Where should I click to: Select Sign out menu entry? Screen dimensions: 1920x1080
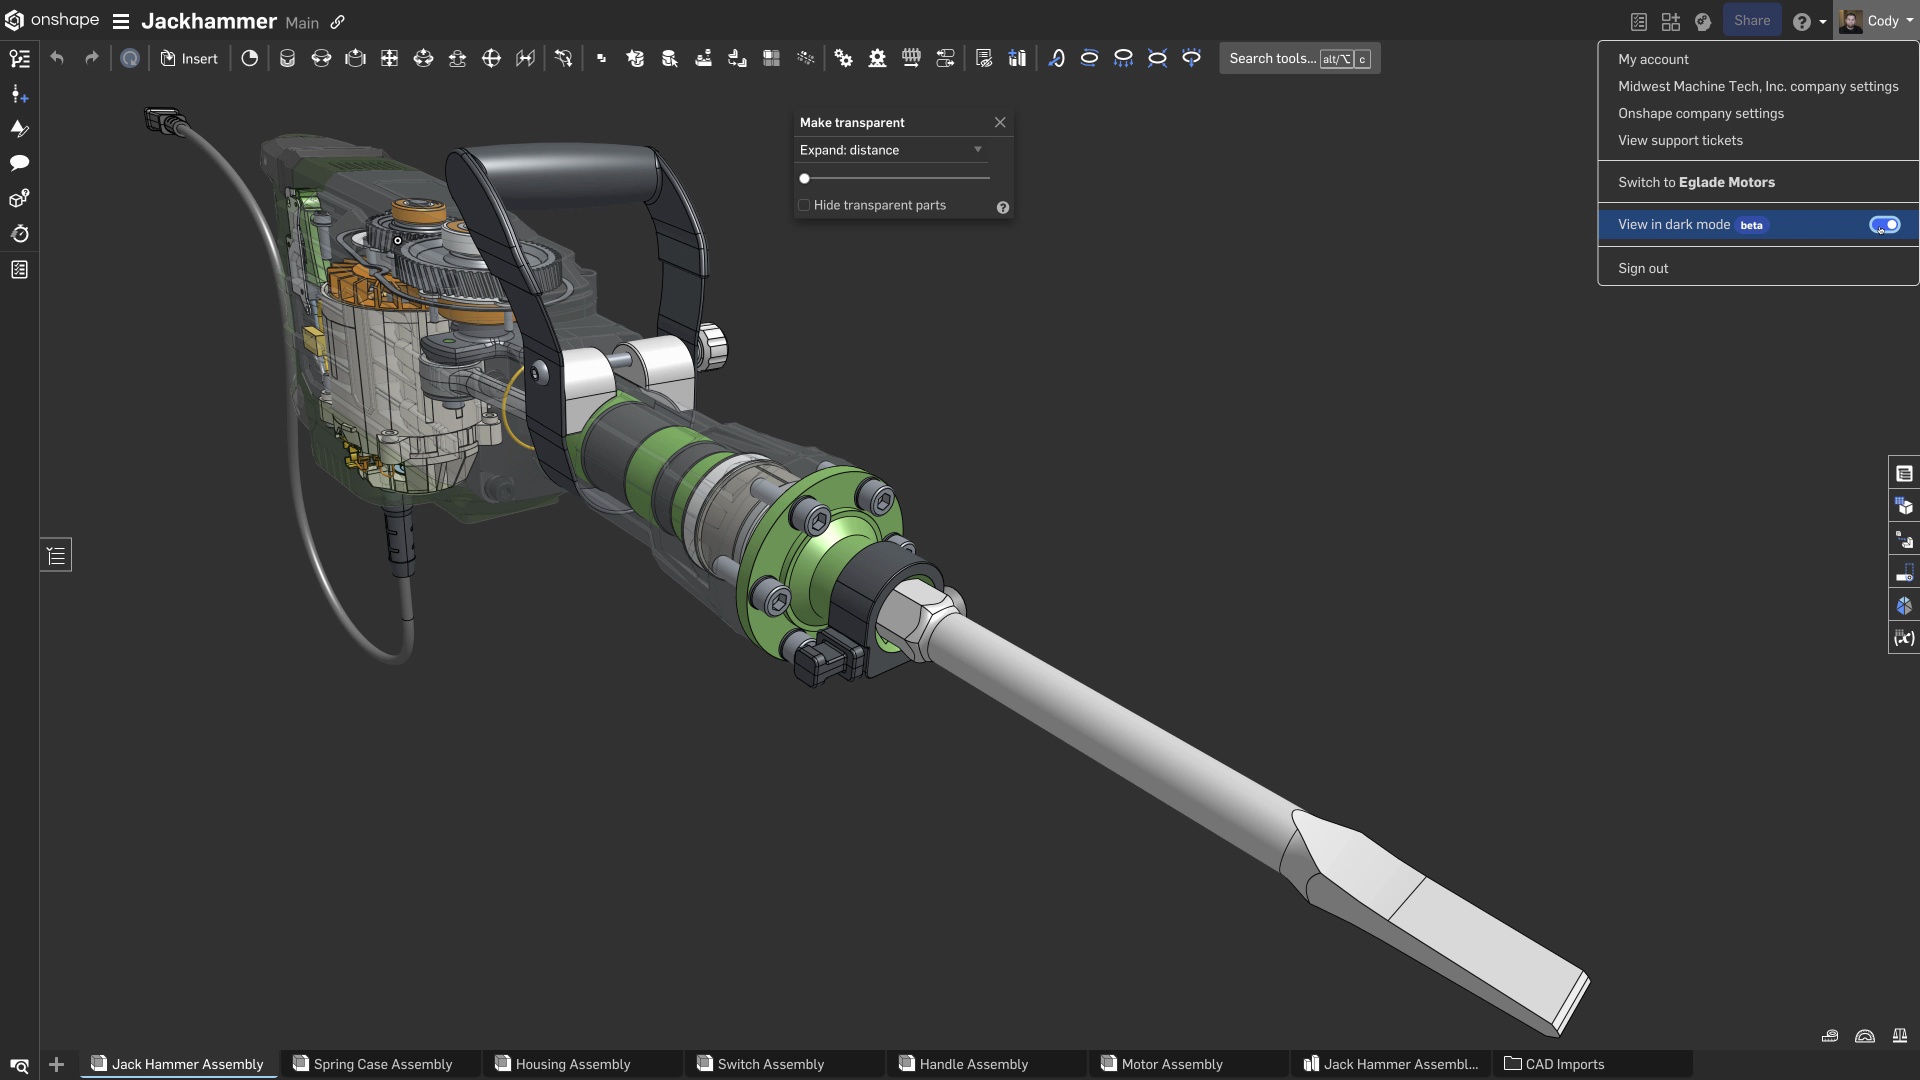[1643, 268]
